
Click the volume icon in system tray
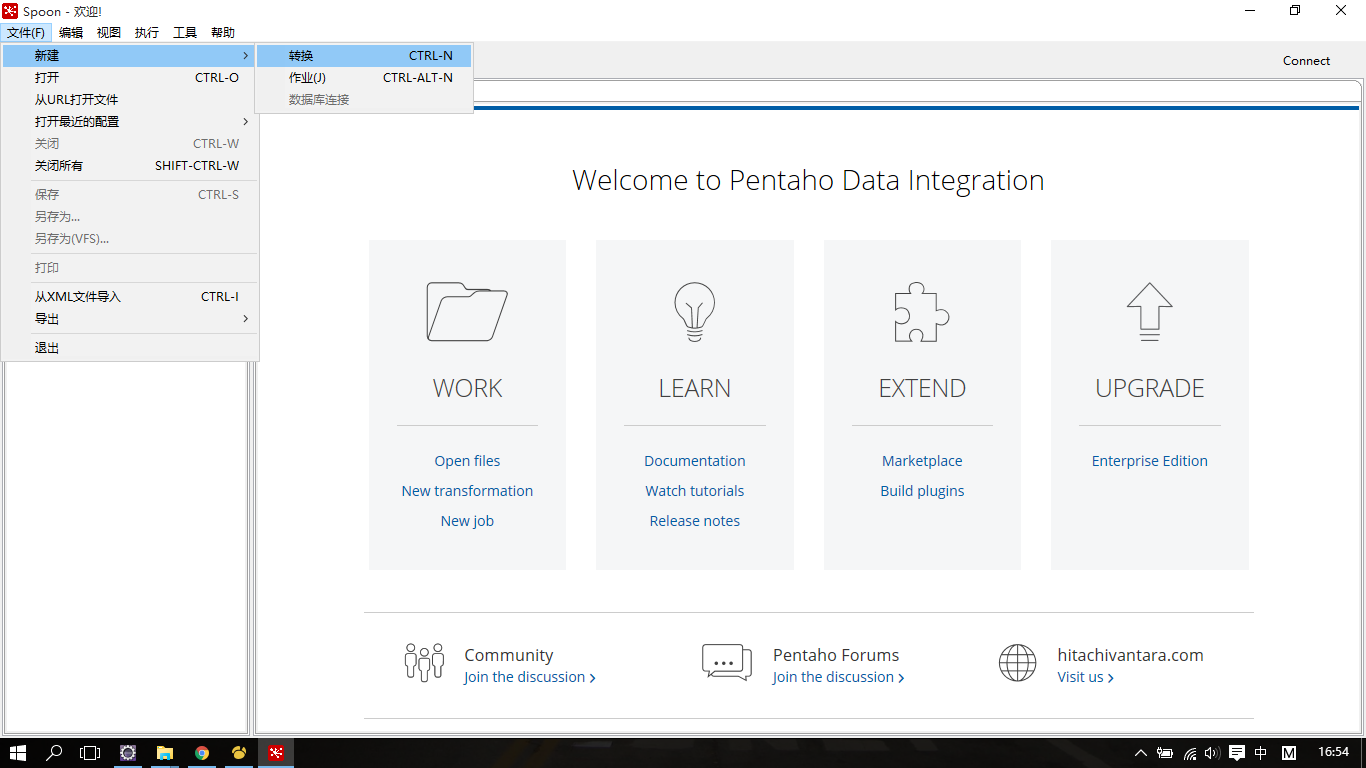(x=1212, y=753)
